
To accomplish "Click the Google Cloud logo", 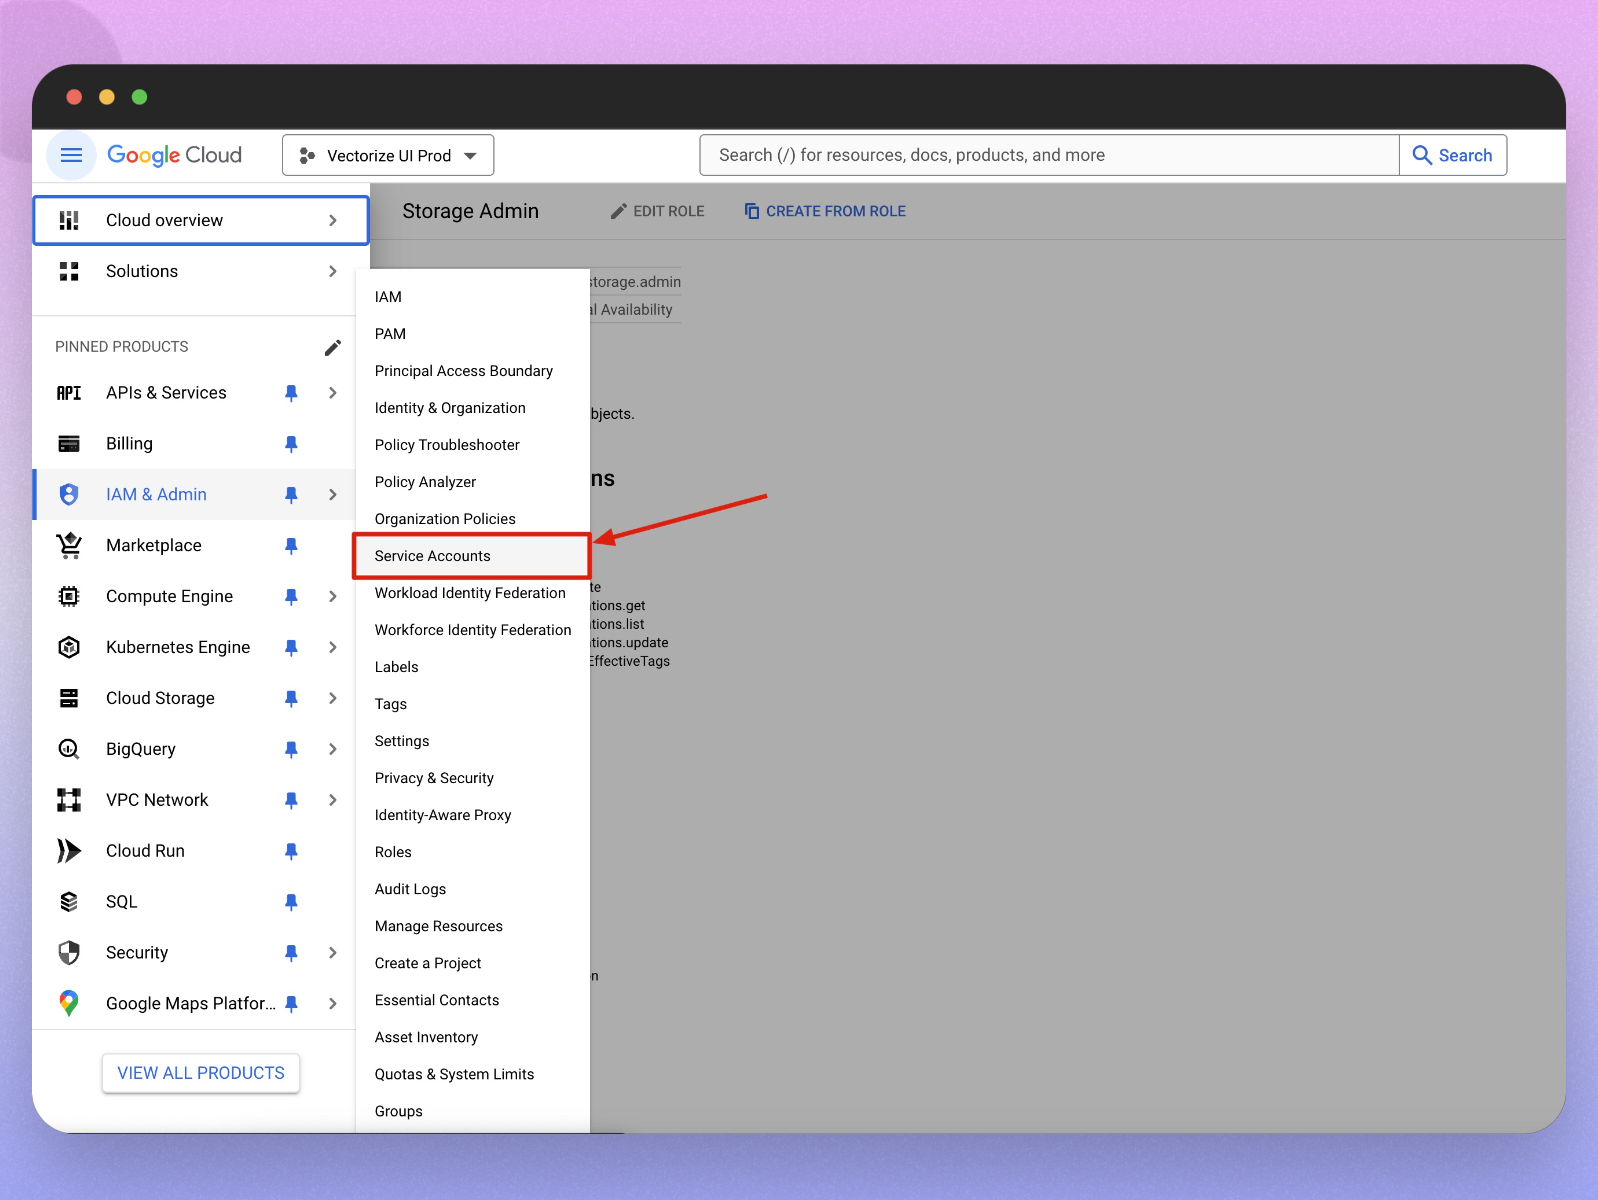I will click(x=174, y=155).
